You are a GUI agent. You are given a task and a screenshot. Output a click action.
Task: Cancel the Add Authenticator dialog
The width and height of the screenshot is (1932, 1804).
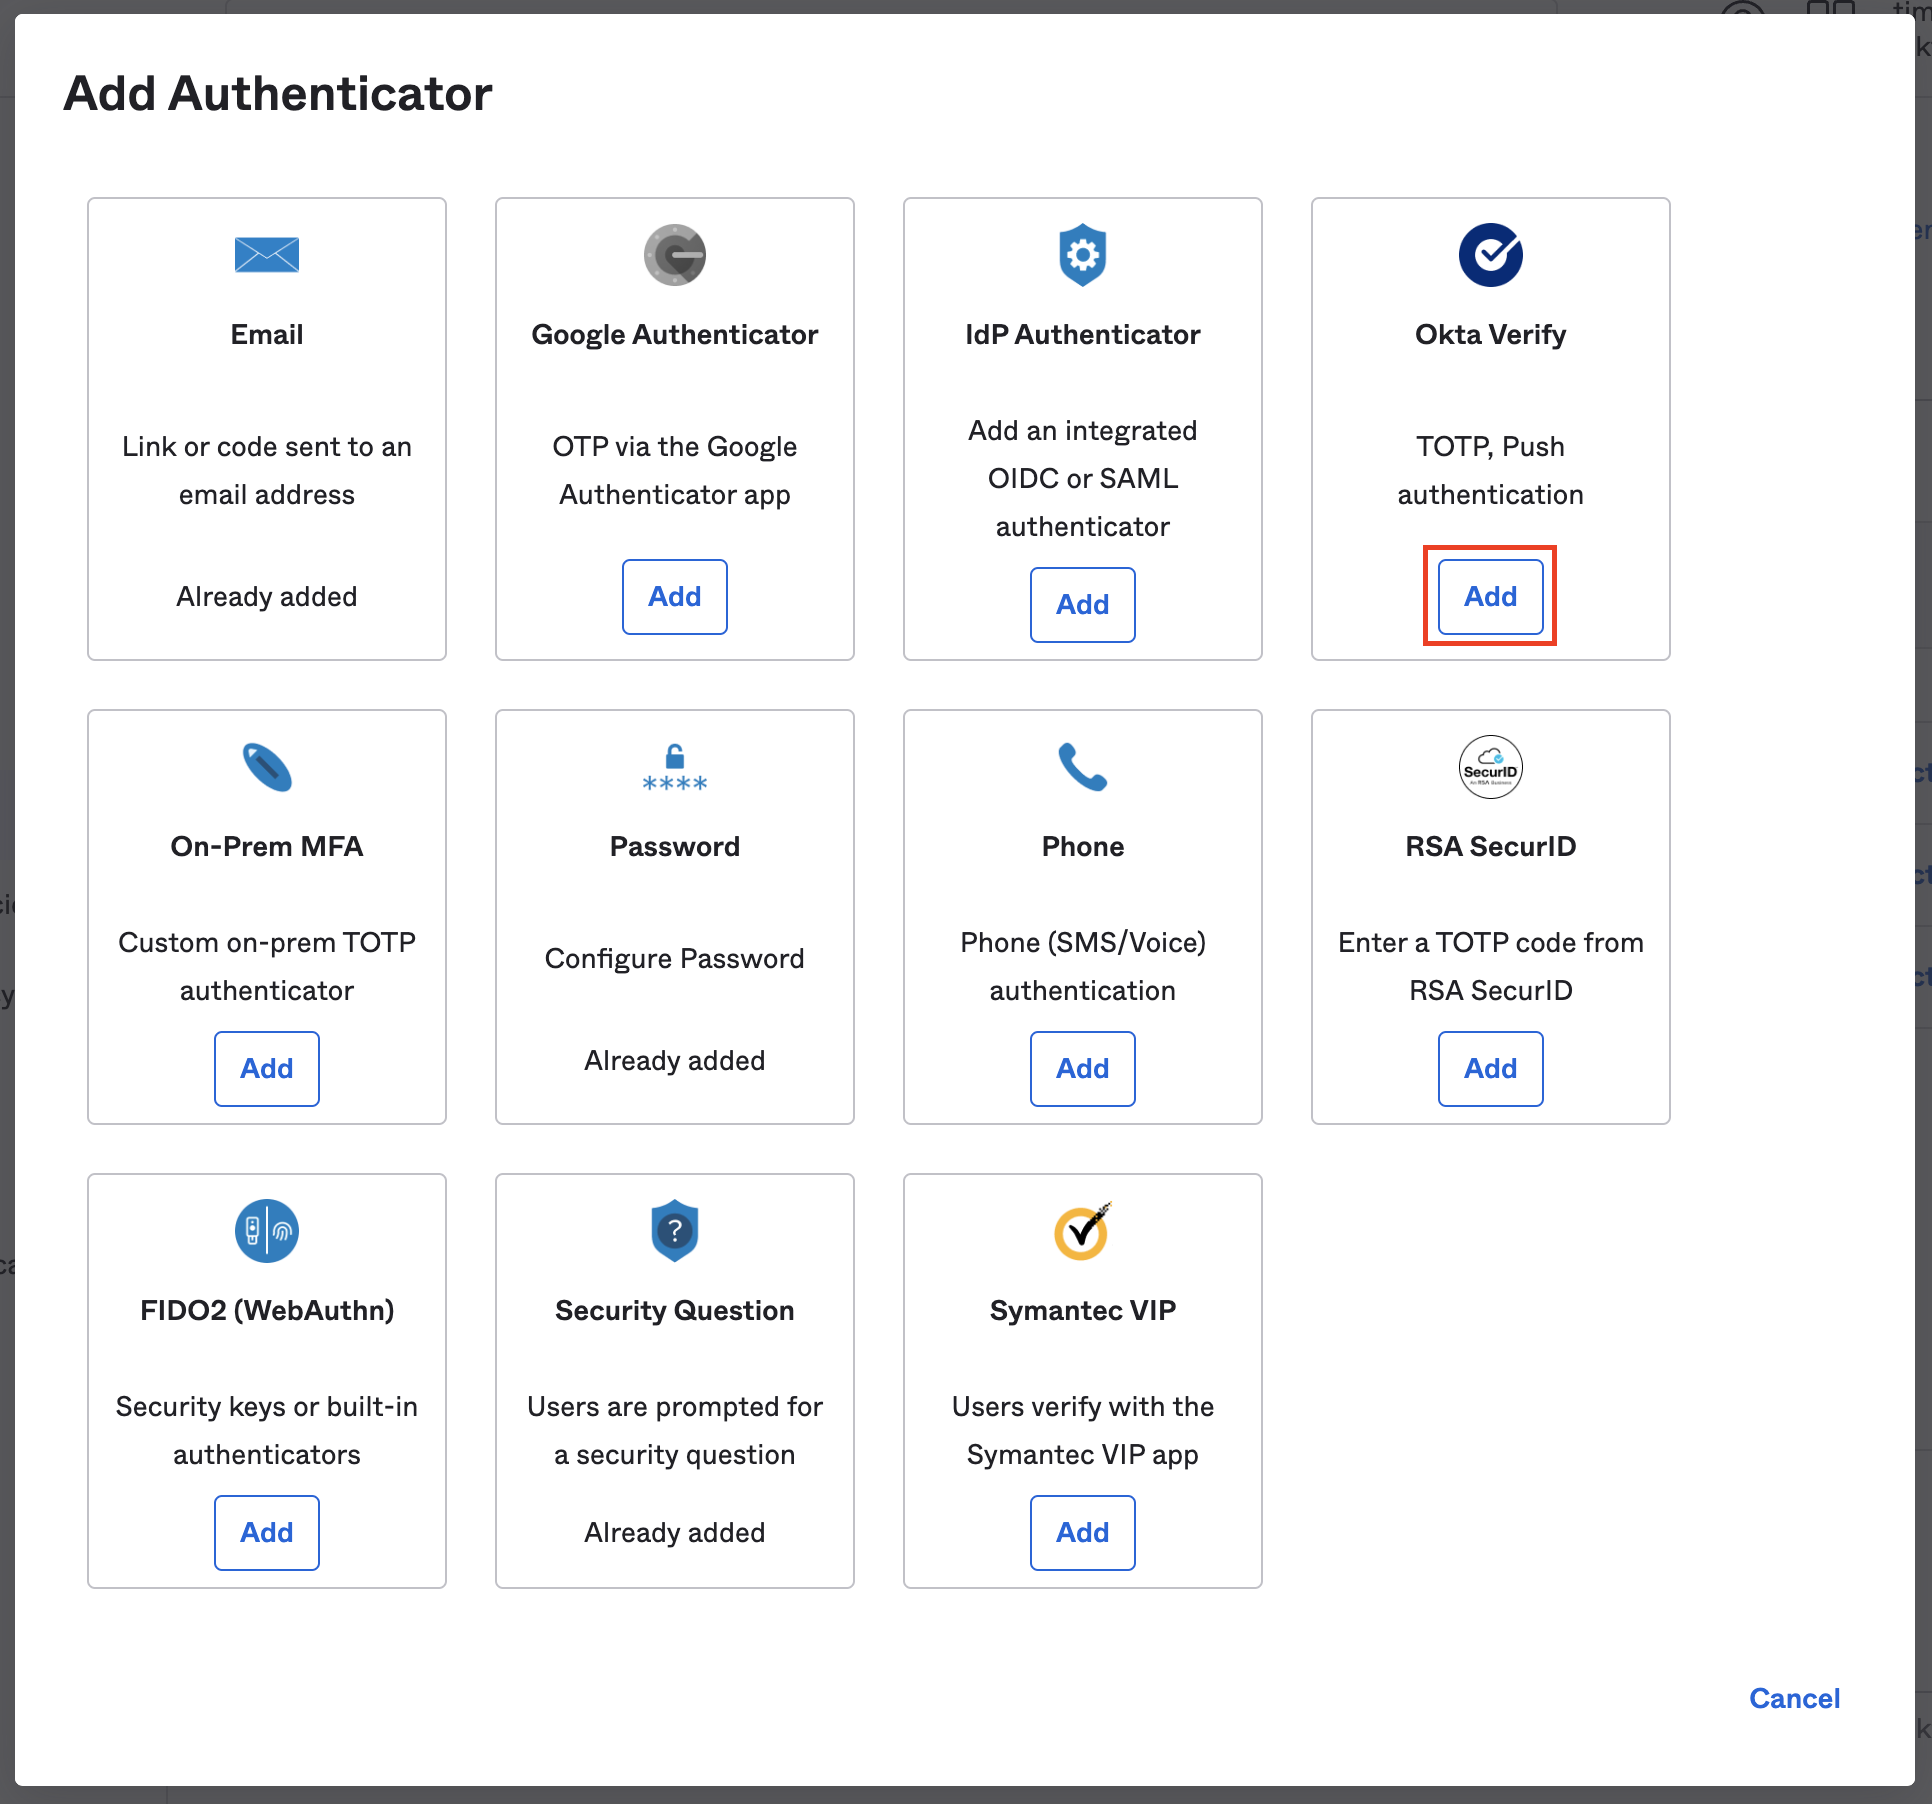coord(1795,1699)
